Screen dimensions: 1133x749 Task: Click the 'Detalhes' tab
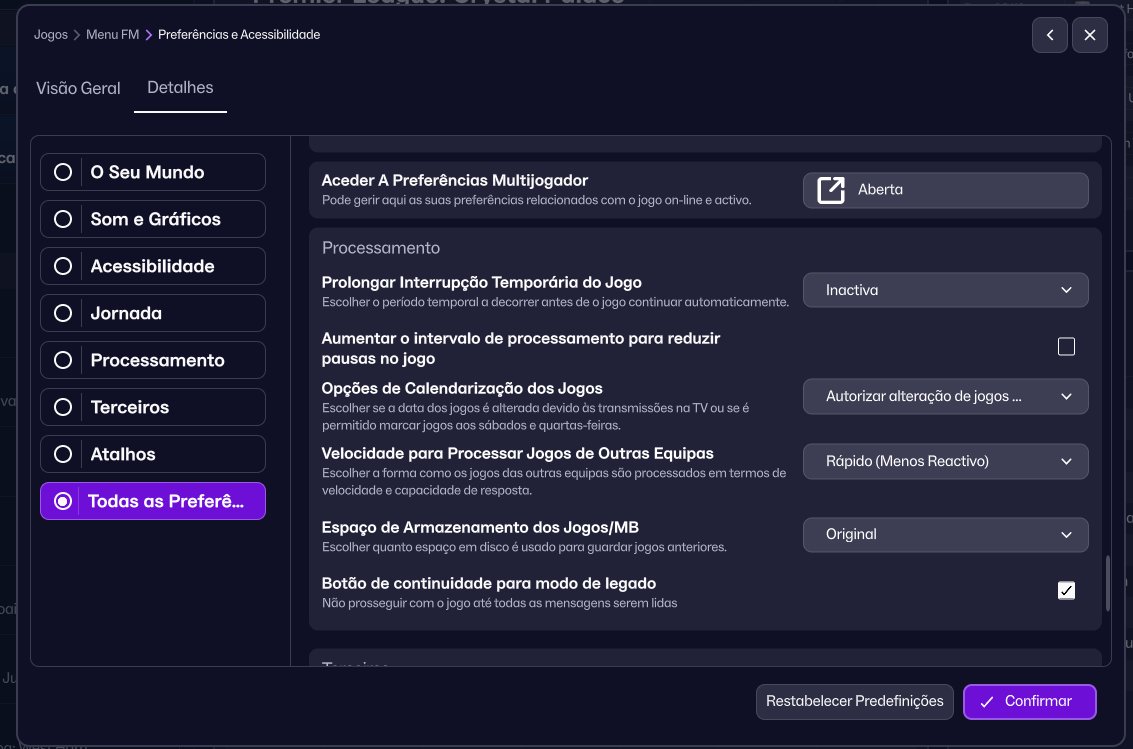[x=180, y=87]
